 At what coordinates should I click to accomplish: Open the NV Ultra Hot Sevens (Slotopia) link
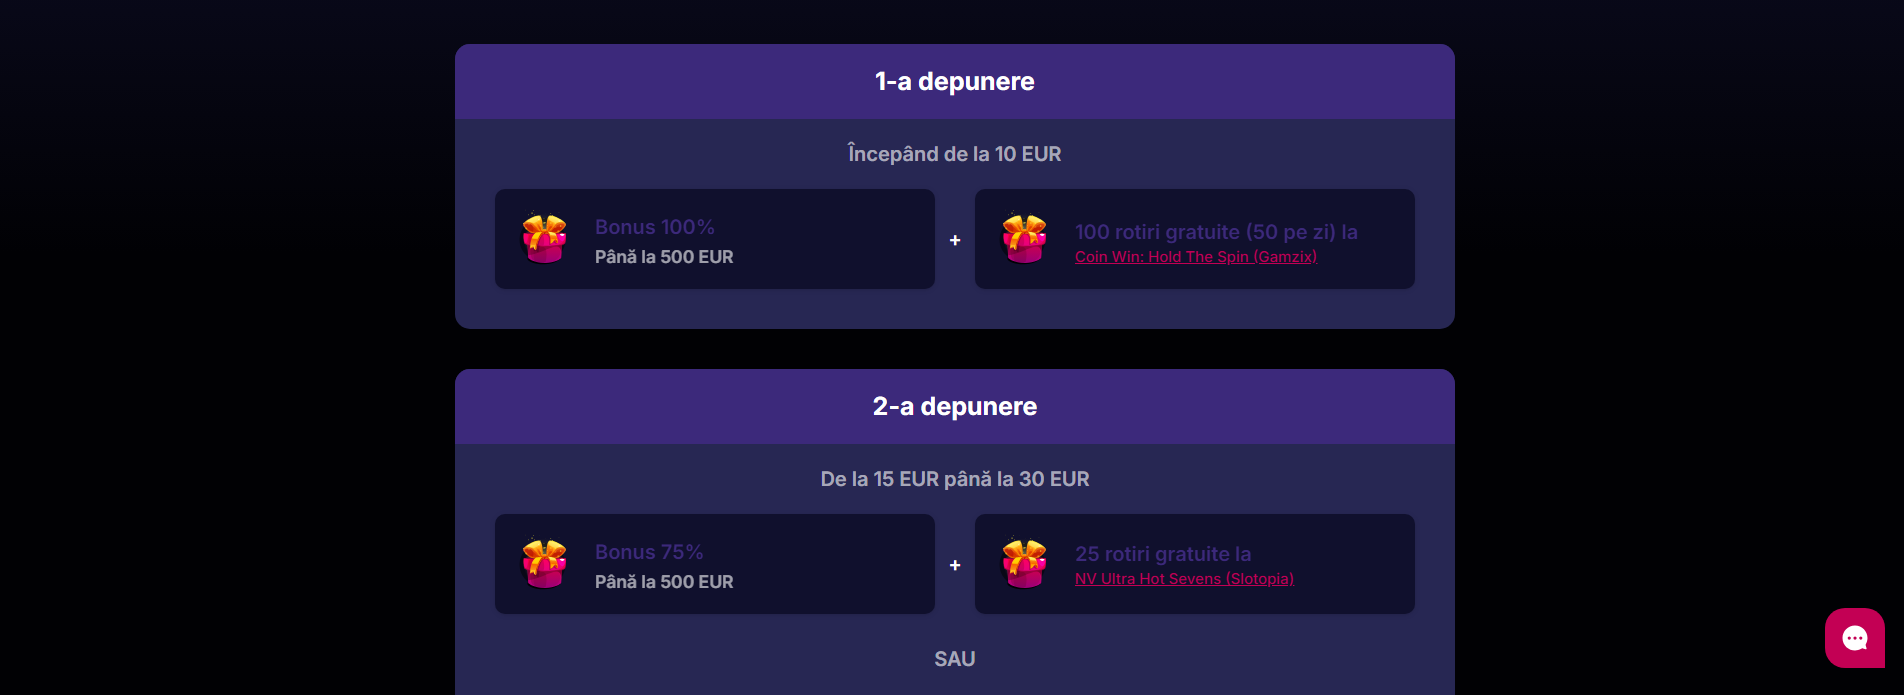1183,578
